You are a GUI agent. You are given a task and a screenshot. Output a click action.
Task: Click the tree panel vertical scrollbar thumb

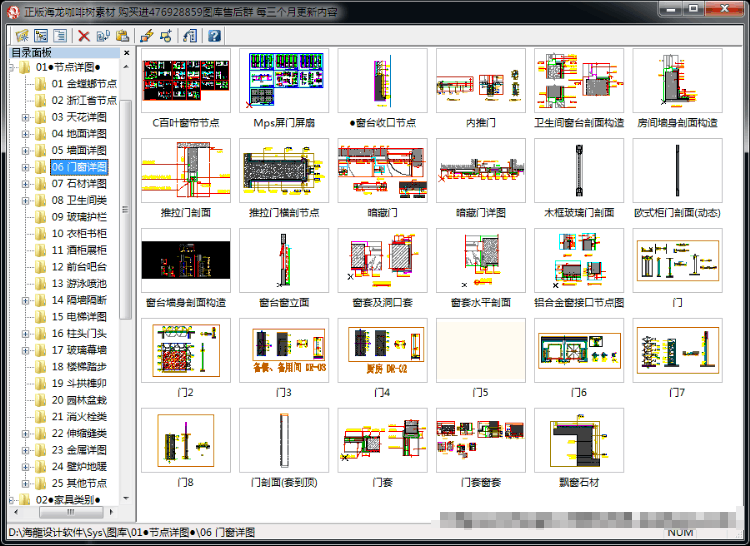point(126,209)
